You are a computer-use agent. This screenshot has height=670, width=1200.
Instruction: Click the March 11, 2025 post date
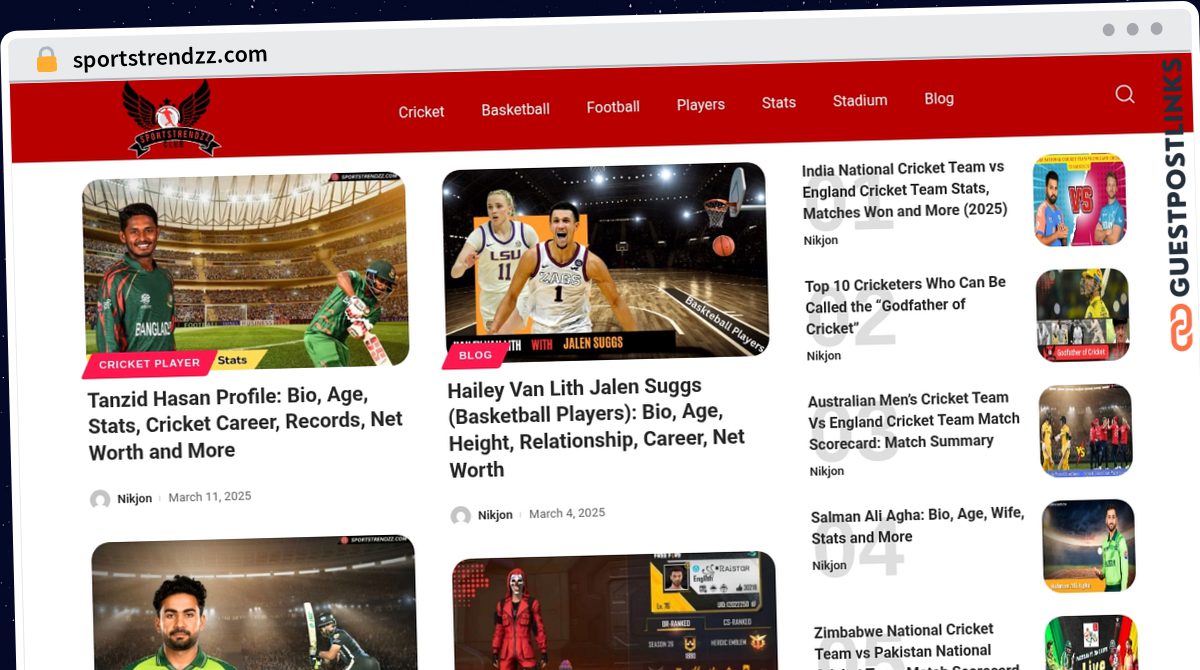[x=210, y=497]
